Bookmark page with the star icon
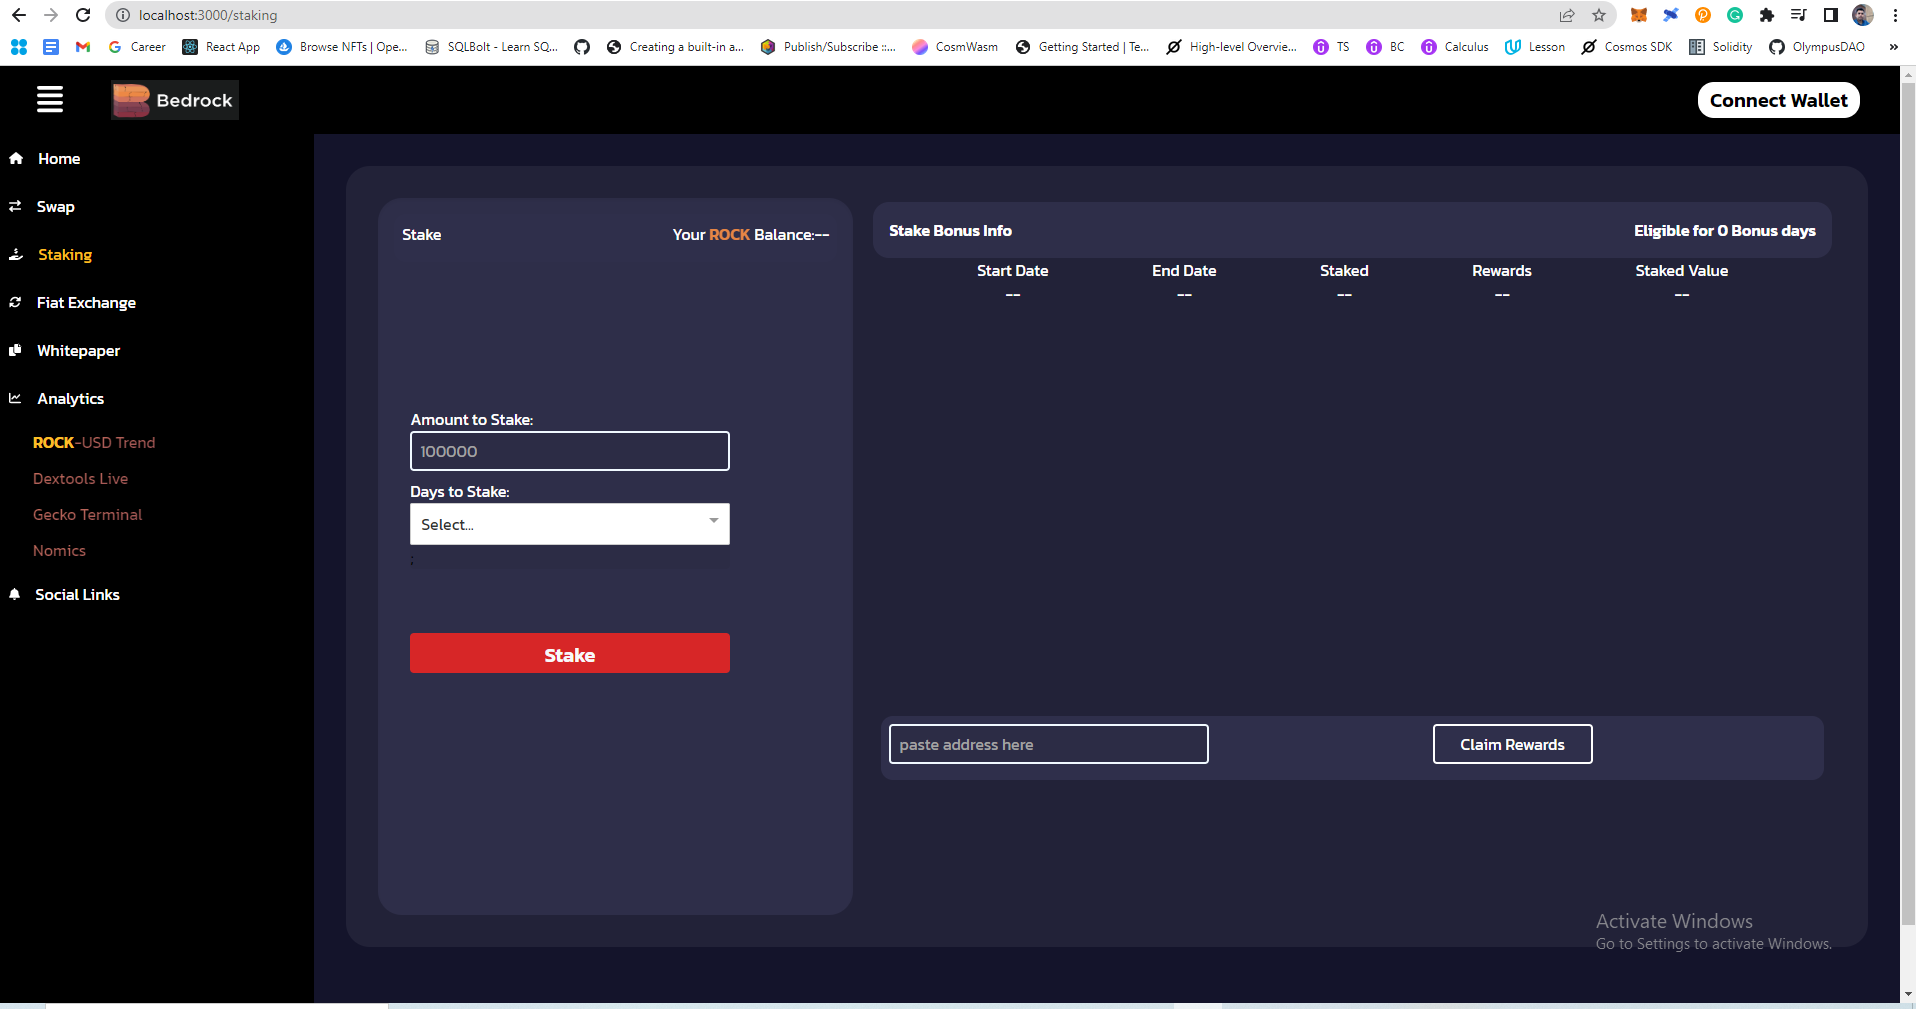Screen dimensions: 1916x1009 (1599, 15)
